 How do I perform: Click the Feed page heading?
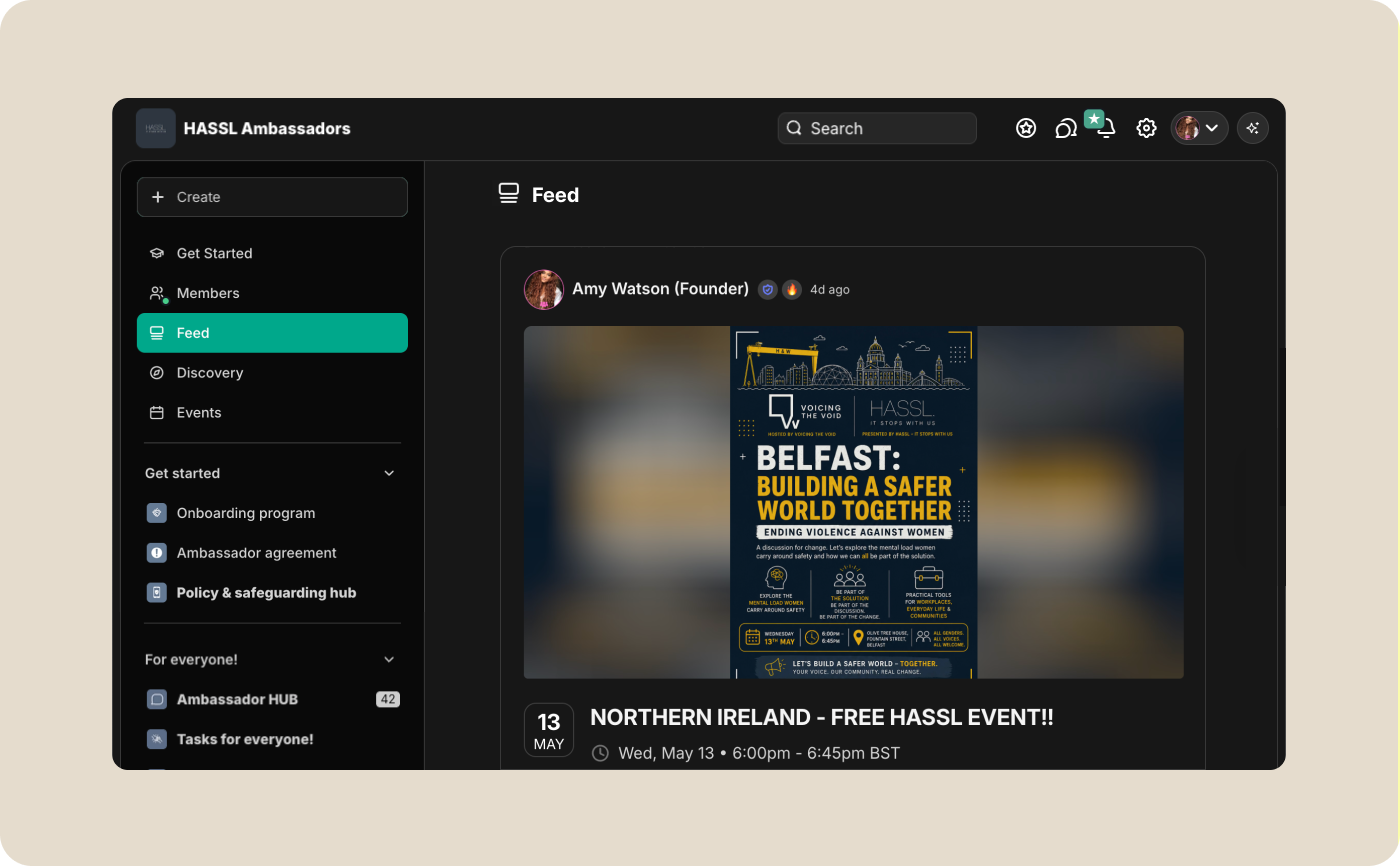(x=555, y=195)
